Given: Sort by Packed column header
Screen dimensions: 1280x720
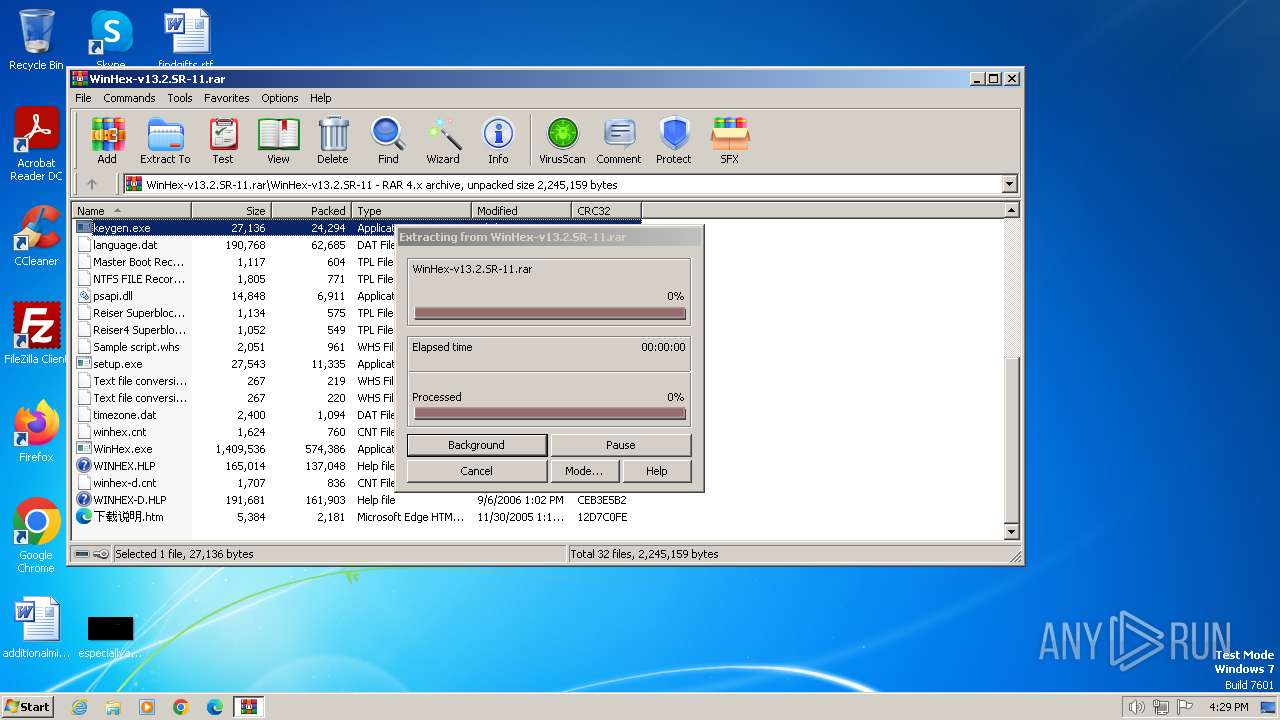Looking at the screenshot, I should [x=311, y=211].
